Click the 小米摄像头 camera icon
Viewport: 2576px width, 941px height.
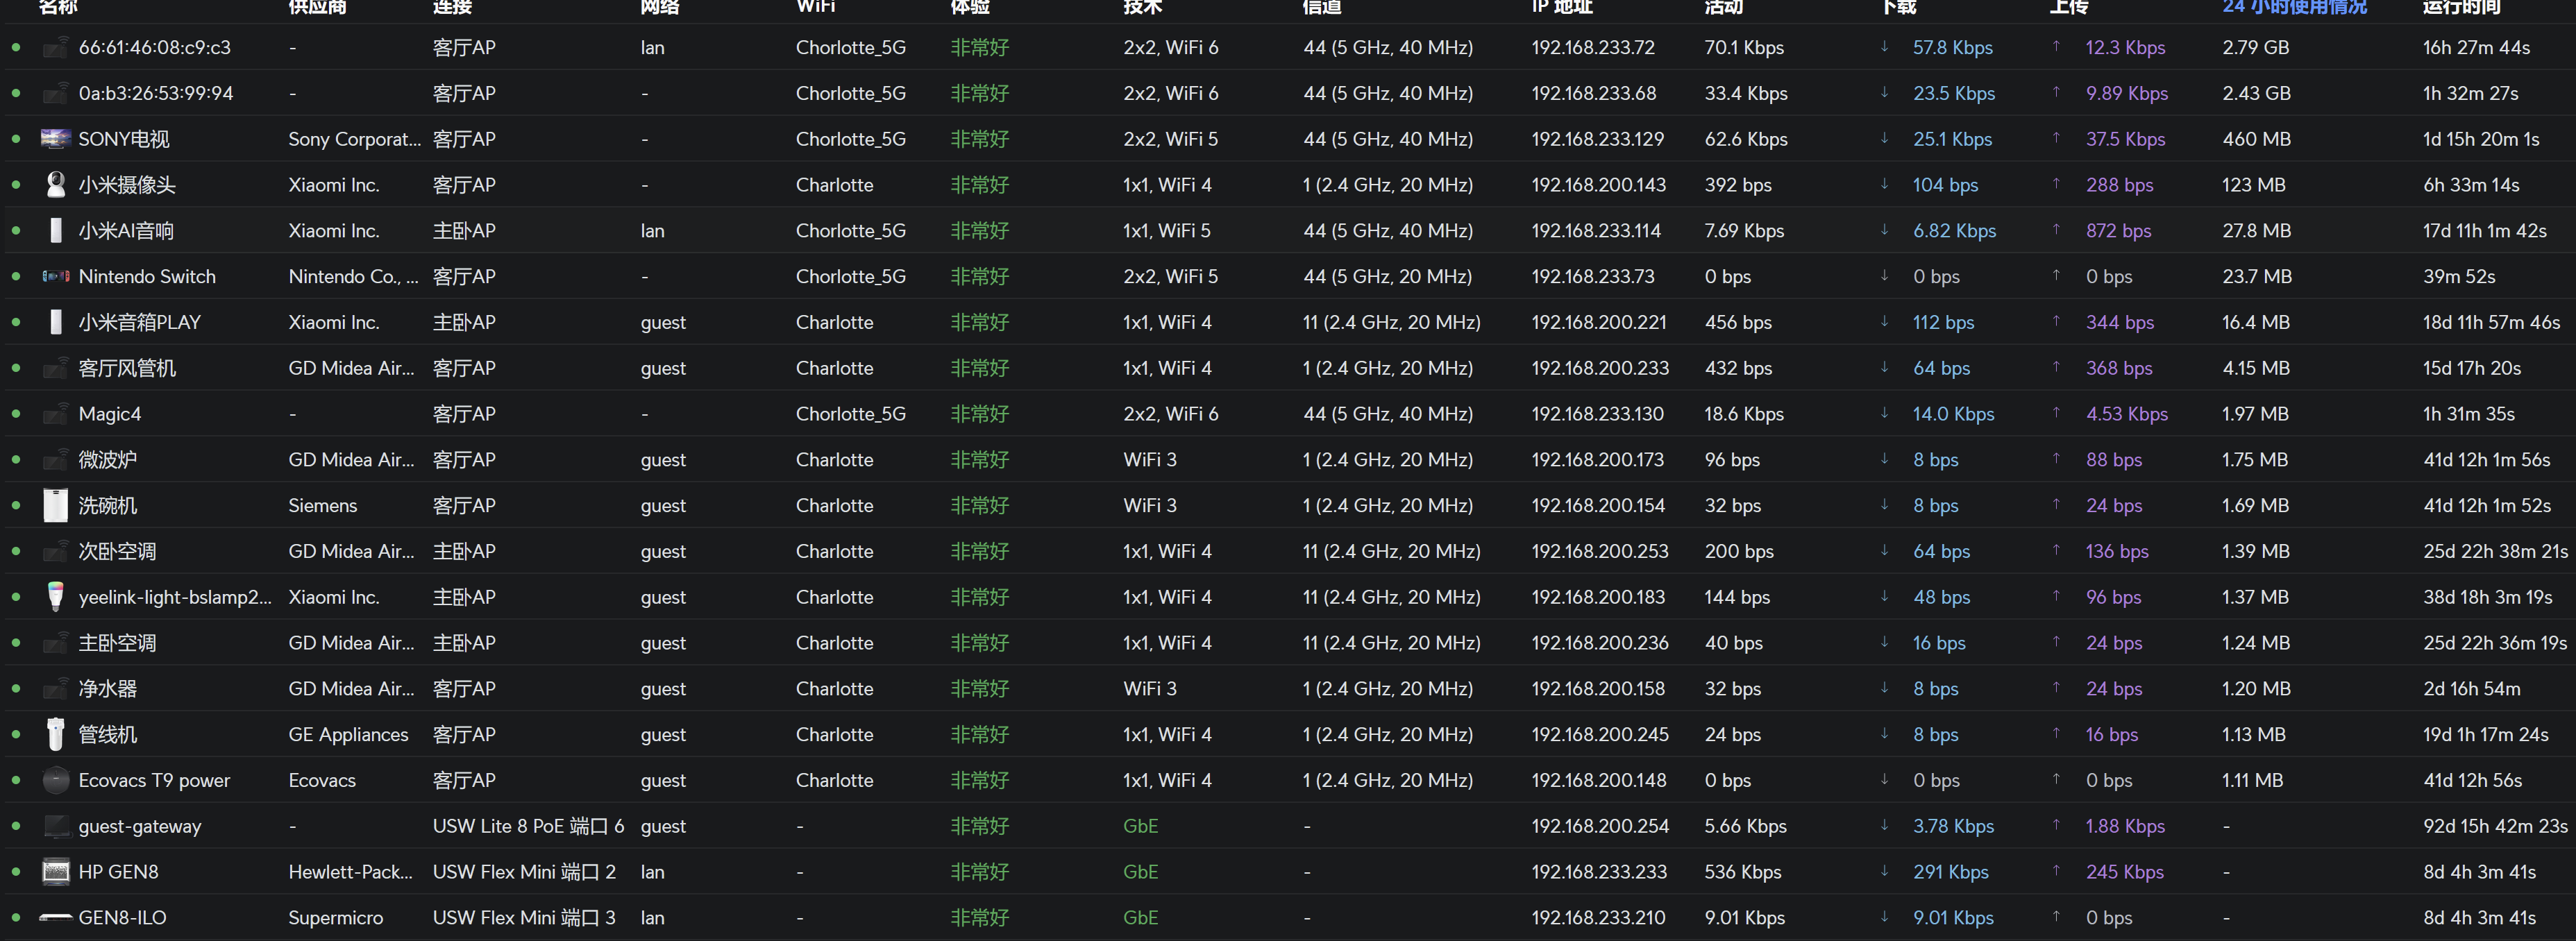coord(55,185)
